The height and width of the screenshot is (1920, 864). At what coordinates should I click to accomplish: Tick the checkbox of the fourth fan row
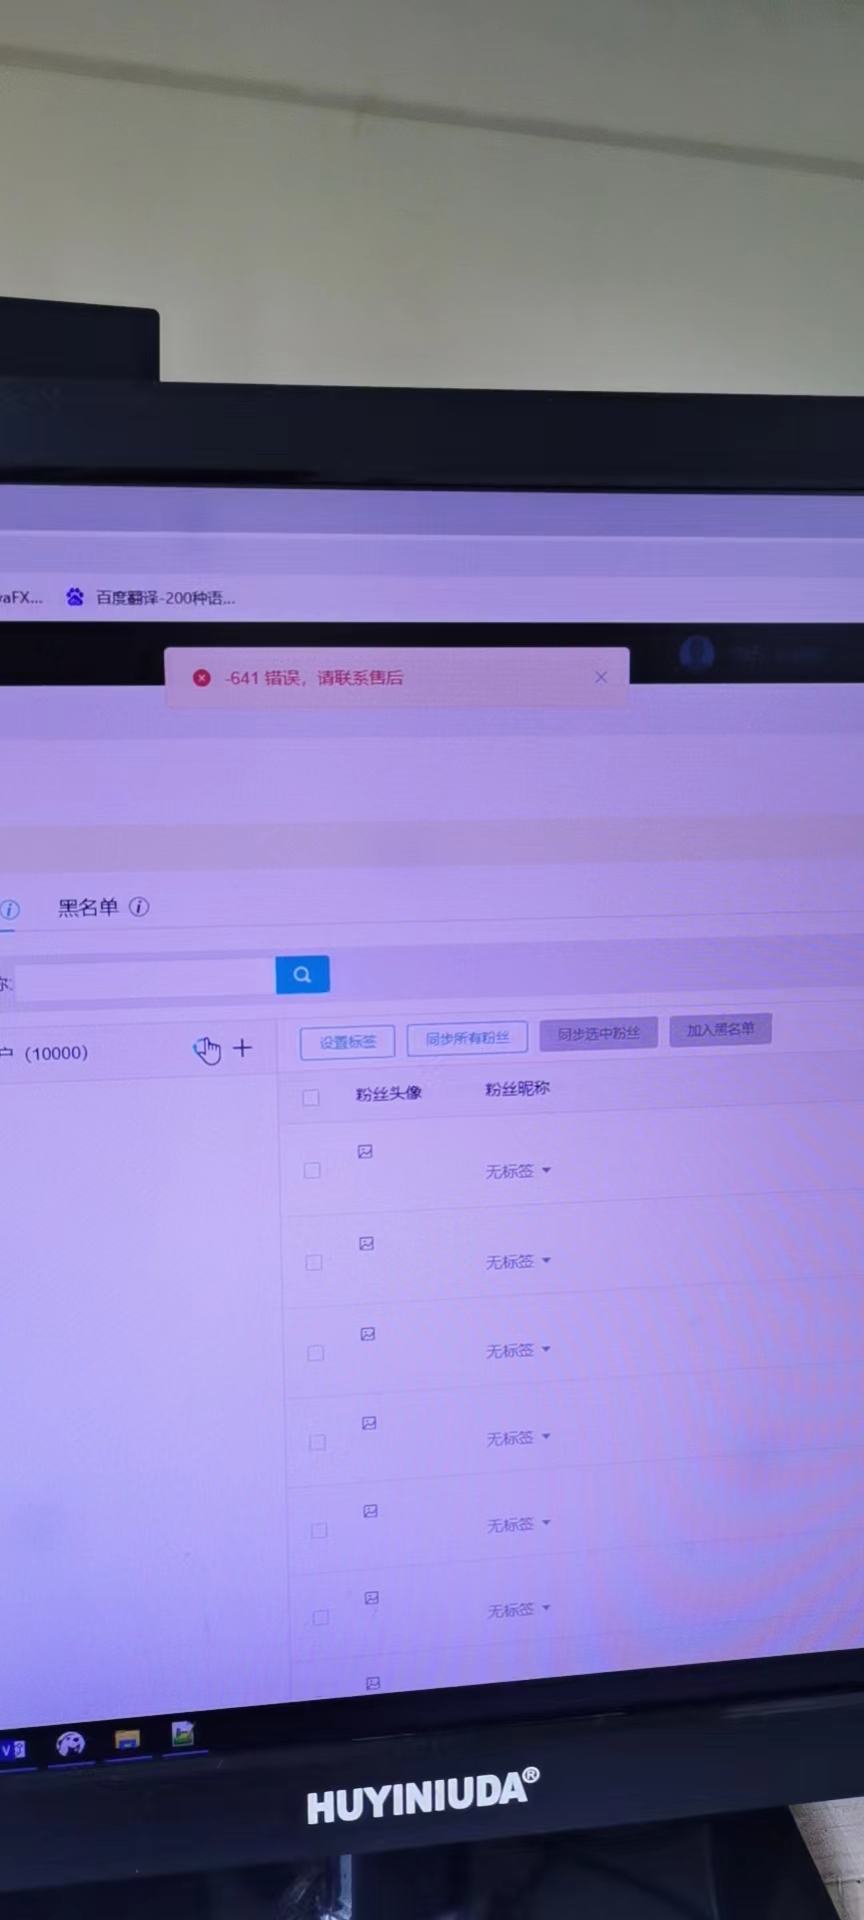click(318, 1442)
